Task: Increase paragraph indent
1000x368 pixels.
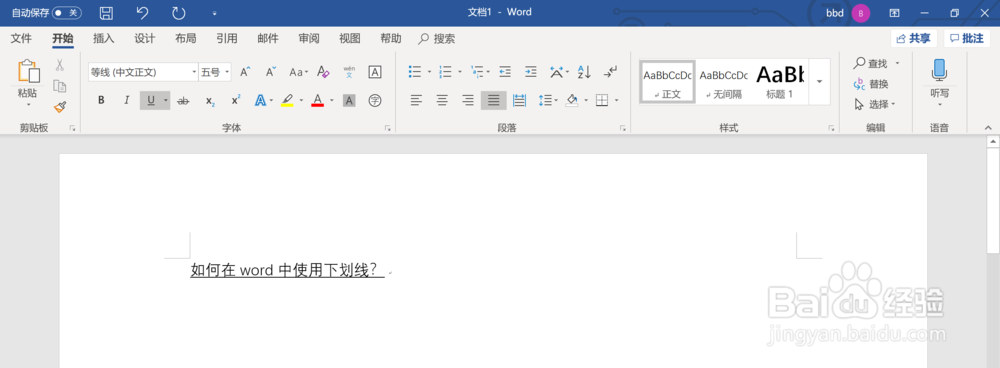Action: [531, 71]
